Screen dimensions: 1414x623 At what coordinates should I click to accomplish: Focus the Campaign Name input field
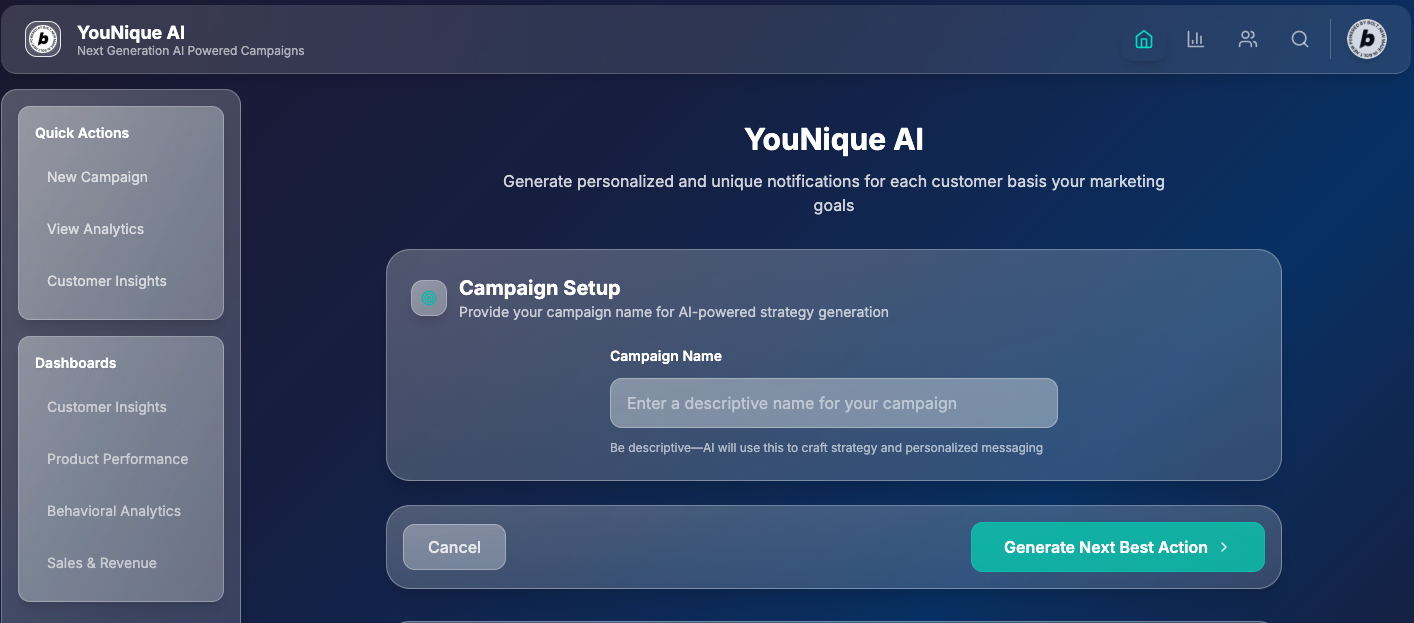coord(834,403)
